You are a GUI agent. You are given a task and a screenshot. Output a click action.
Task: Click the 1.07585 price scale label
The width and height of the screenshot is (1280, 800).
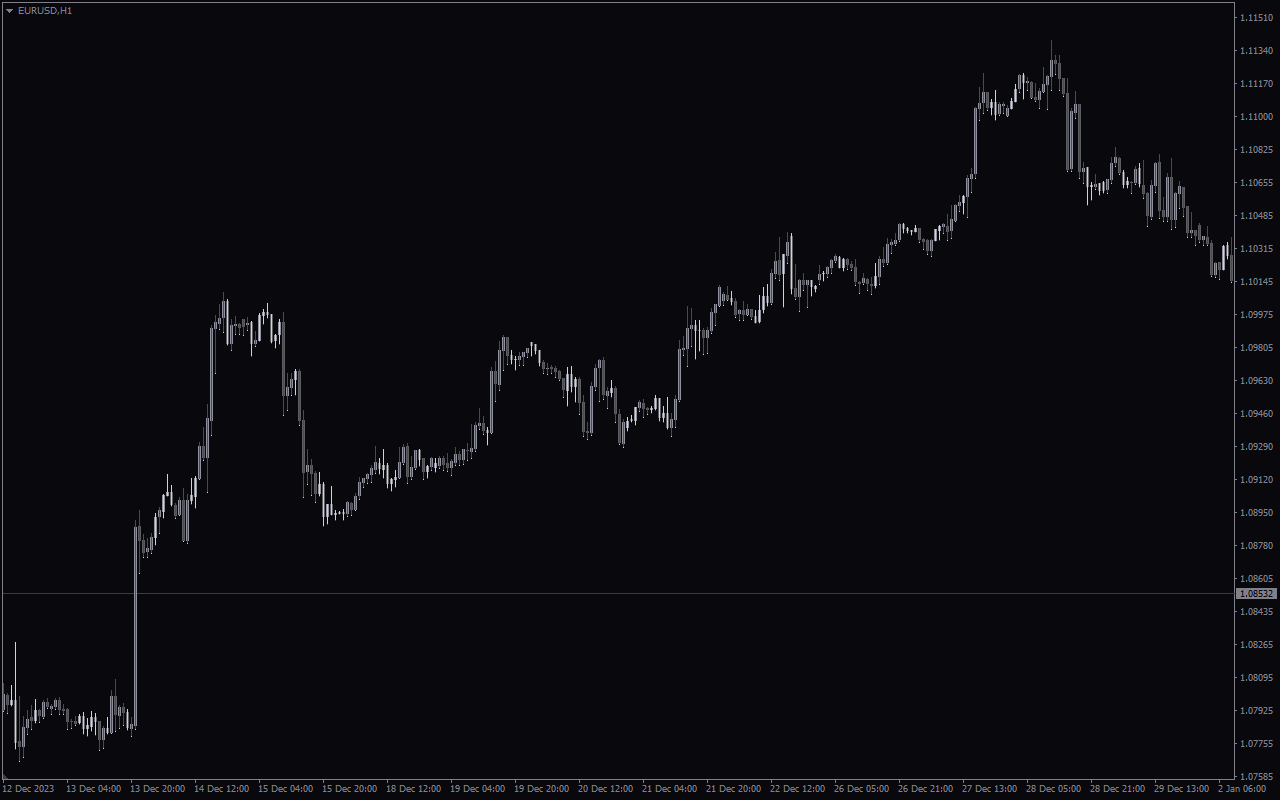1257,776
